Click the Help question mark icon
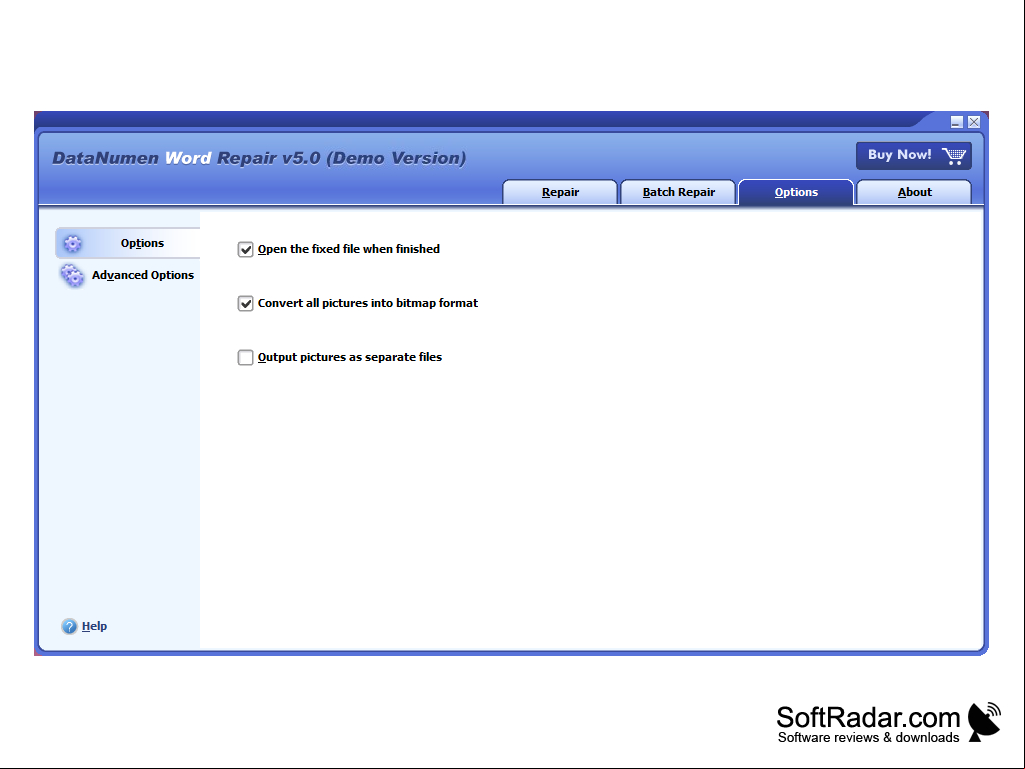Screen dimensions: 1025x769 click(x=69, y=626)
